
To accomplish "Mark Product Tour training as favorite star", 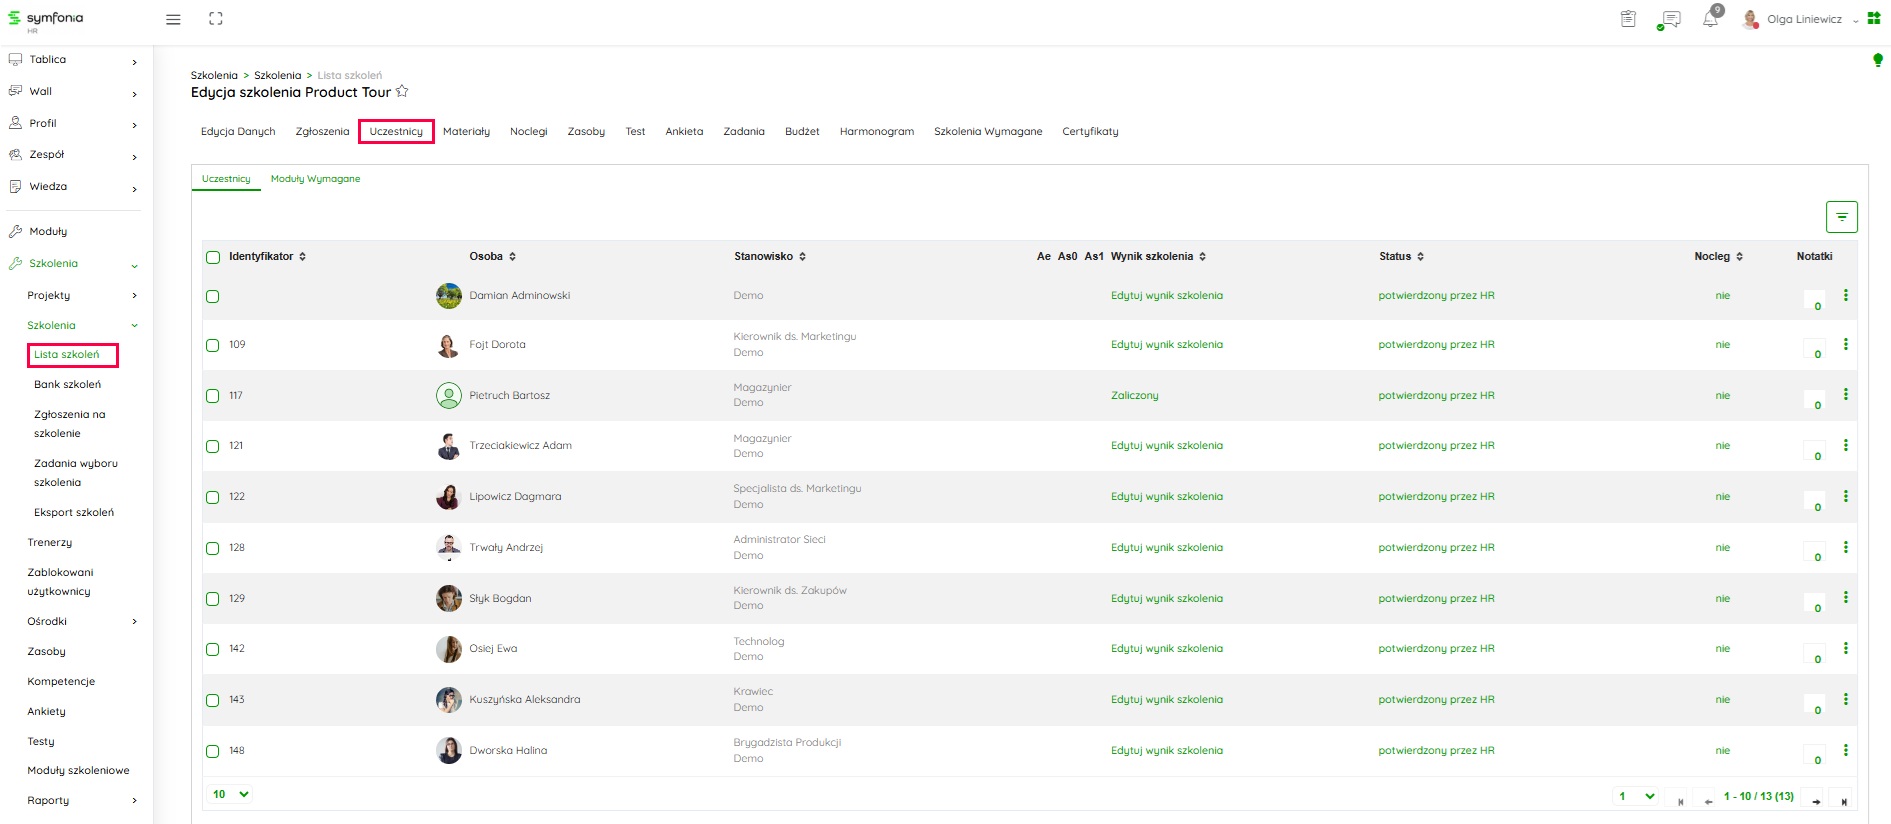I will (402, 92).
